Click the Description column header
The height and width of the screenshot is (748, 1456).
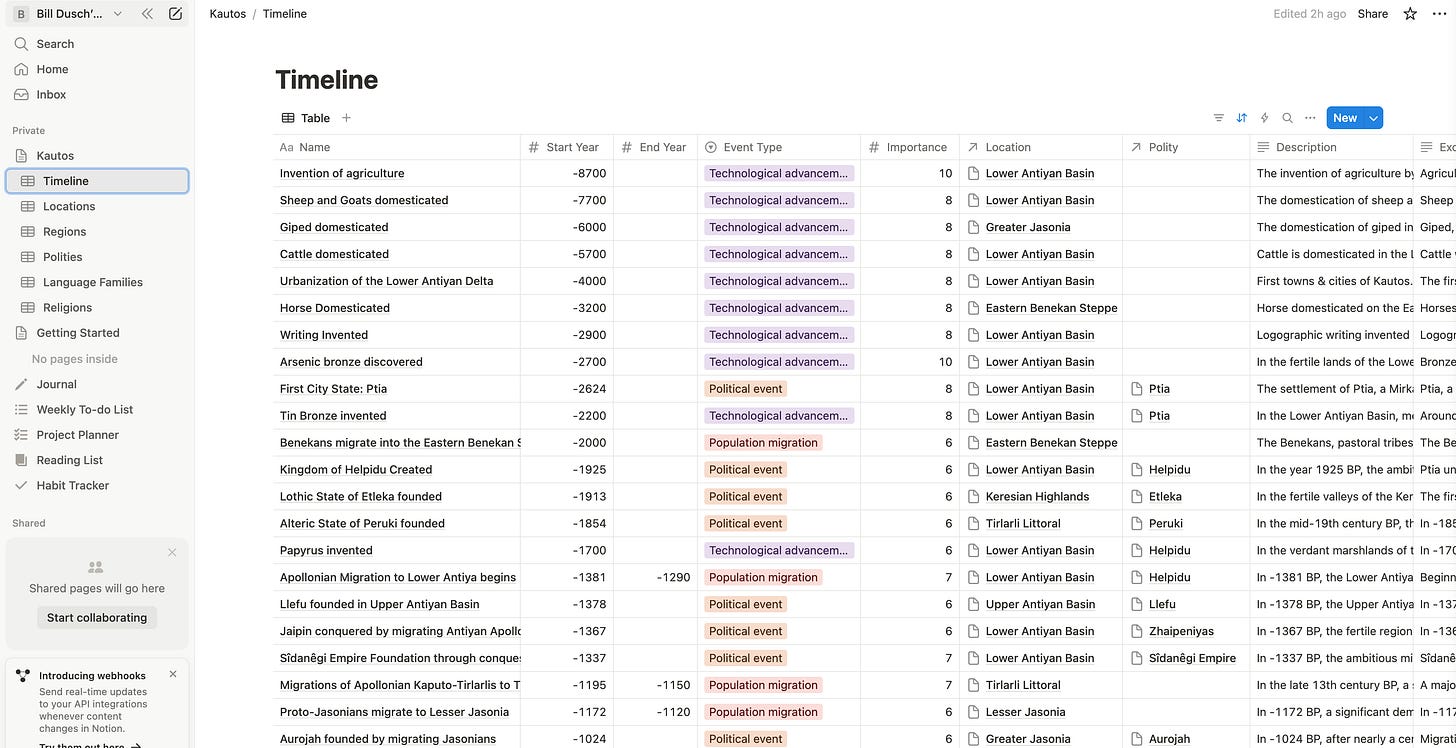(1331, 147)
